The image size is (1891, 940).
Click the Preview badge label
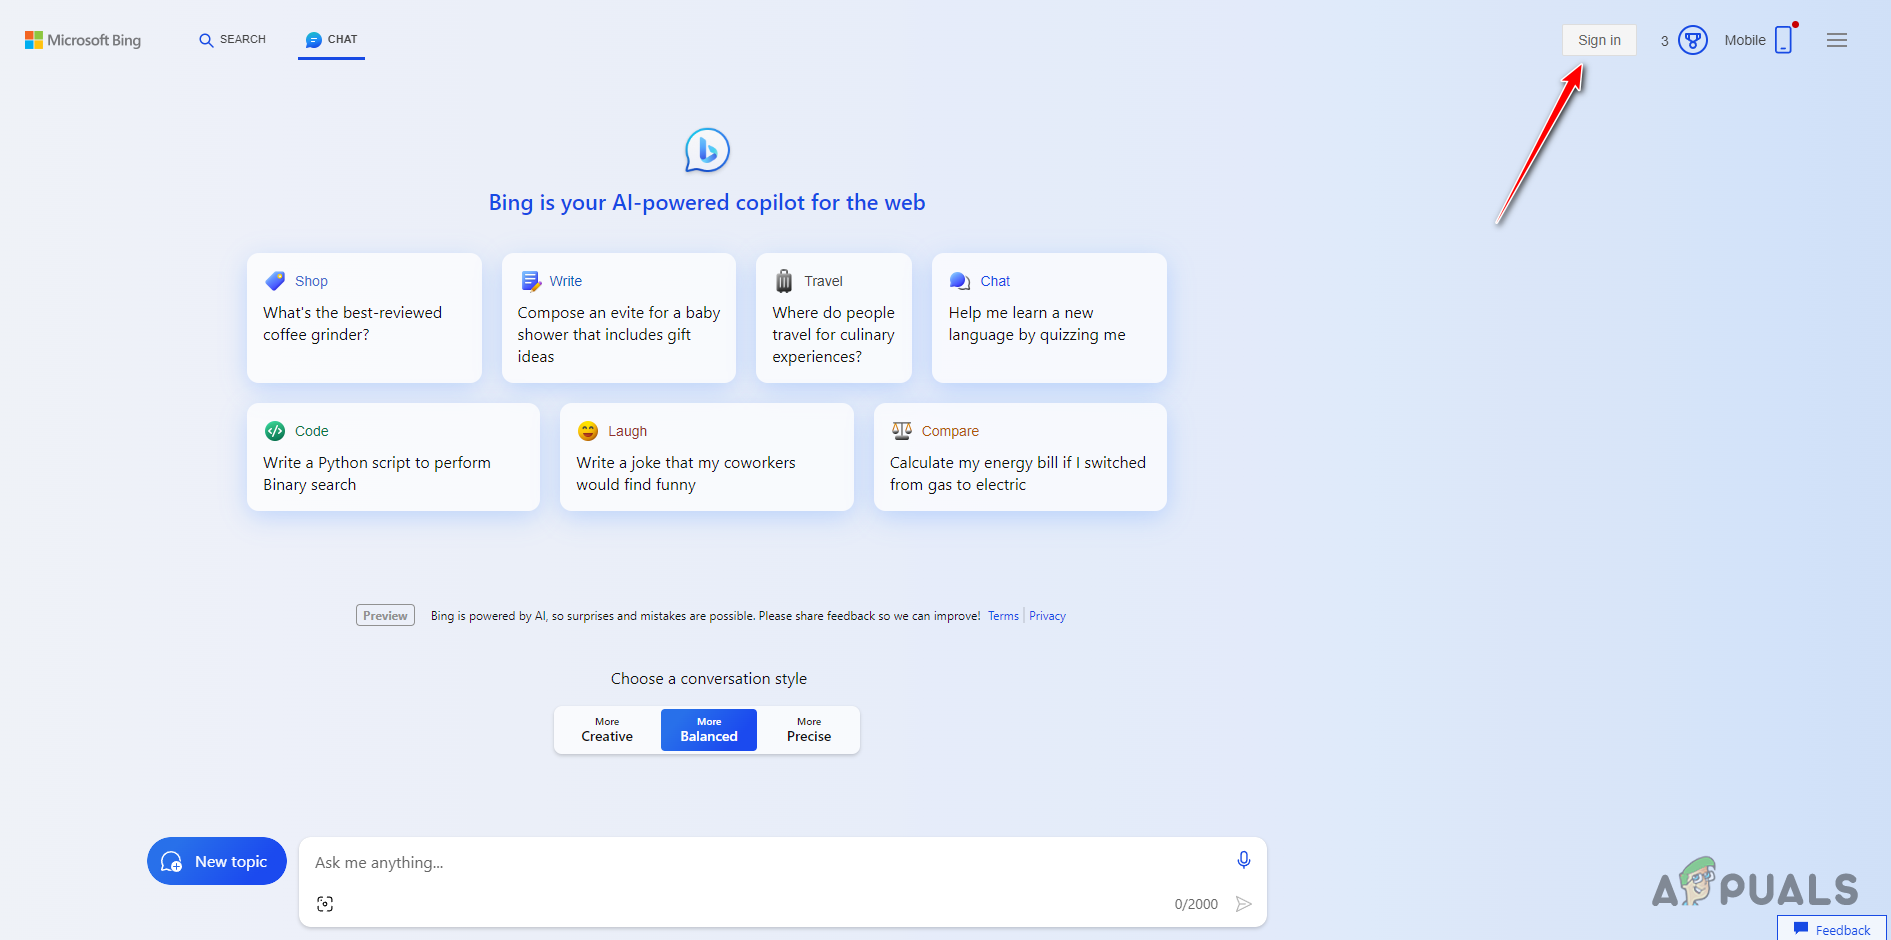[x=385, y=615]
